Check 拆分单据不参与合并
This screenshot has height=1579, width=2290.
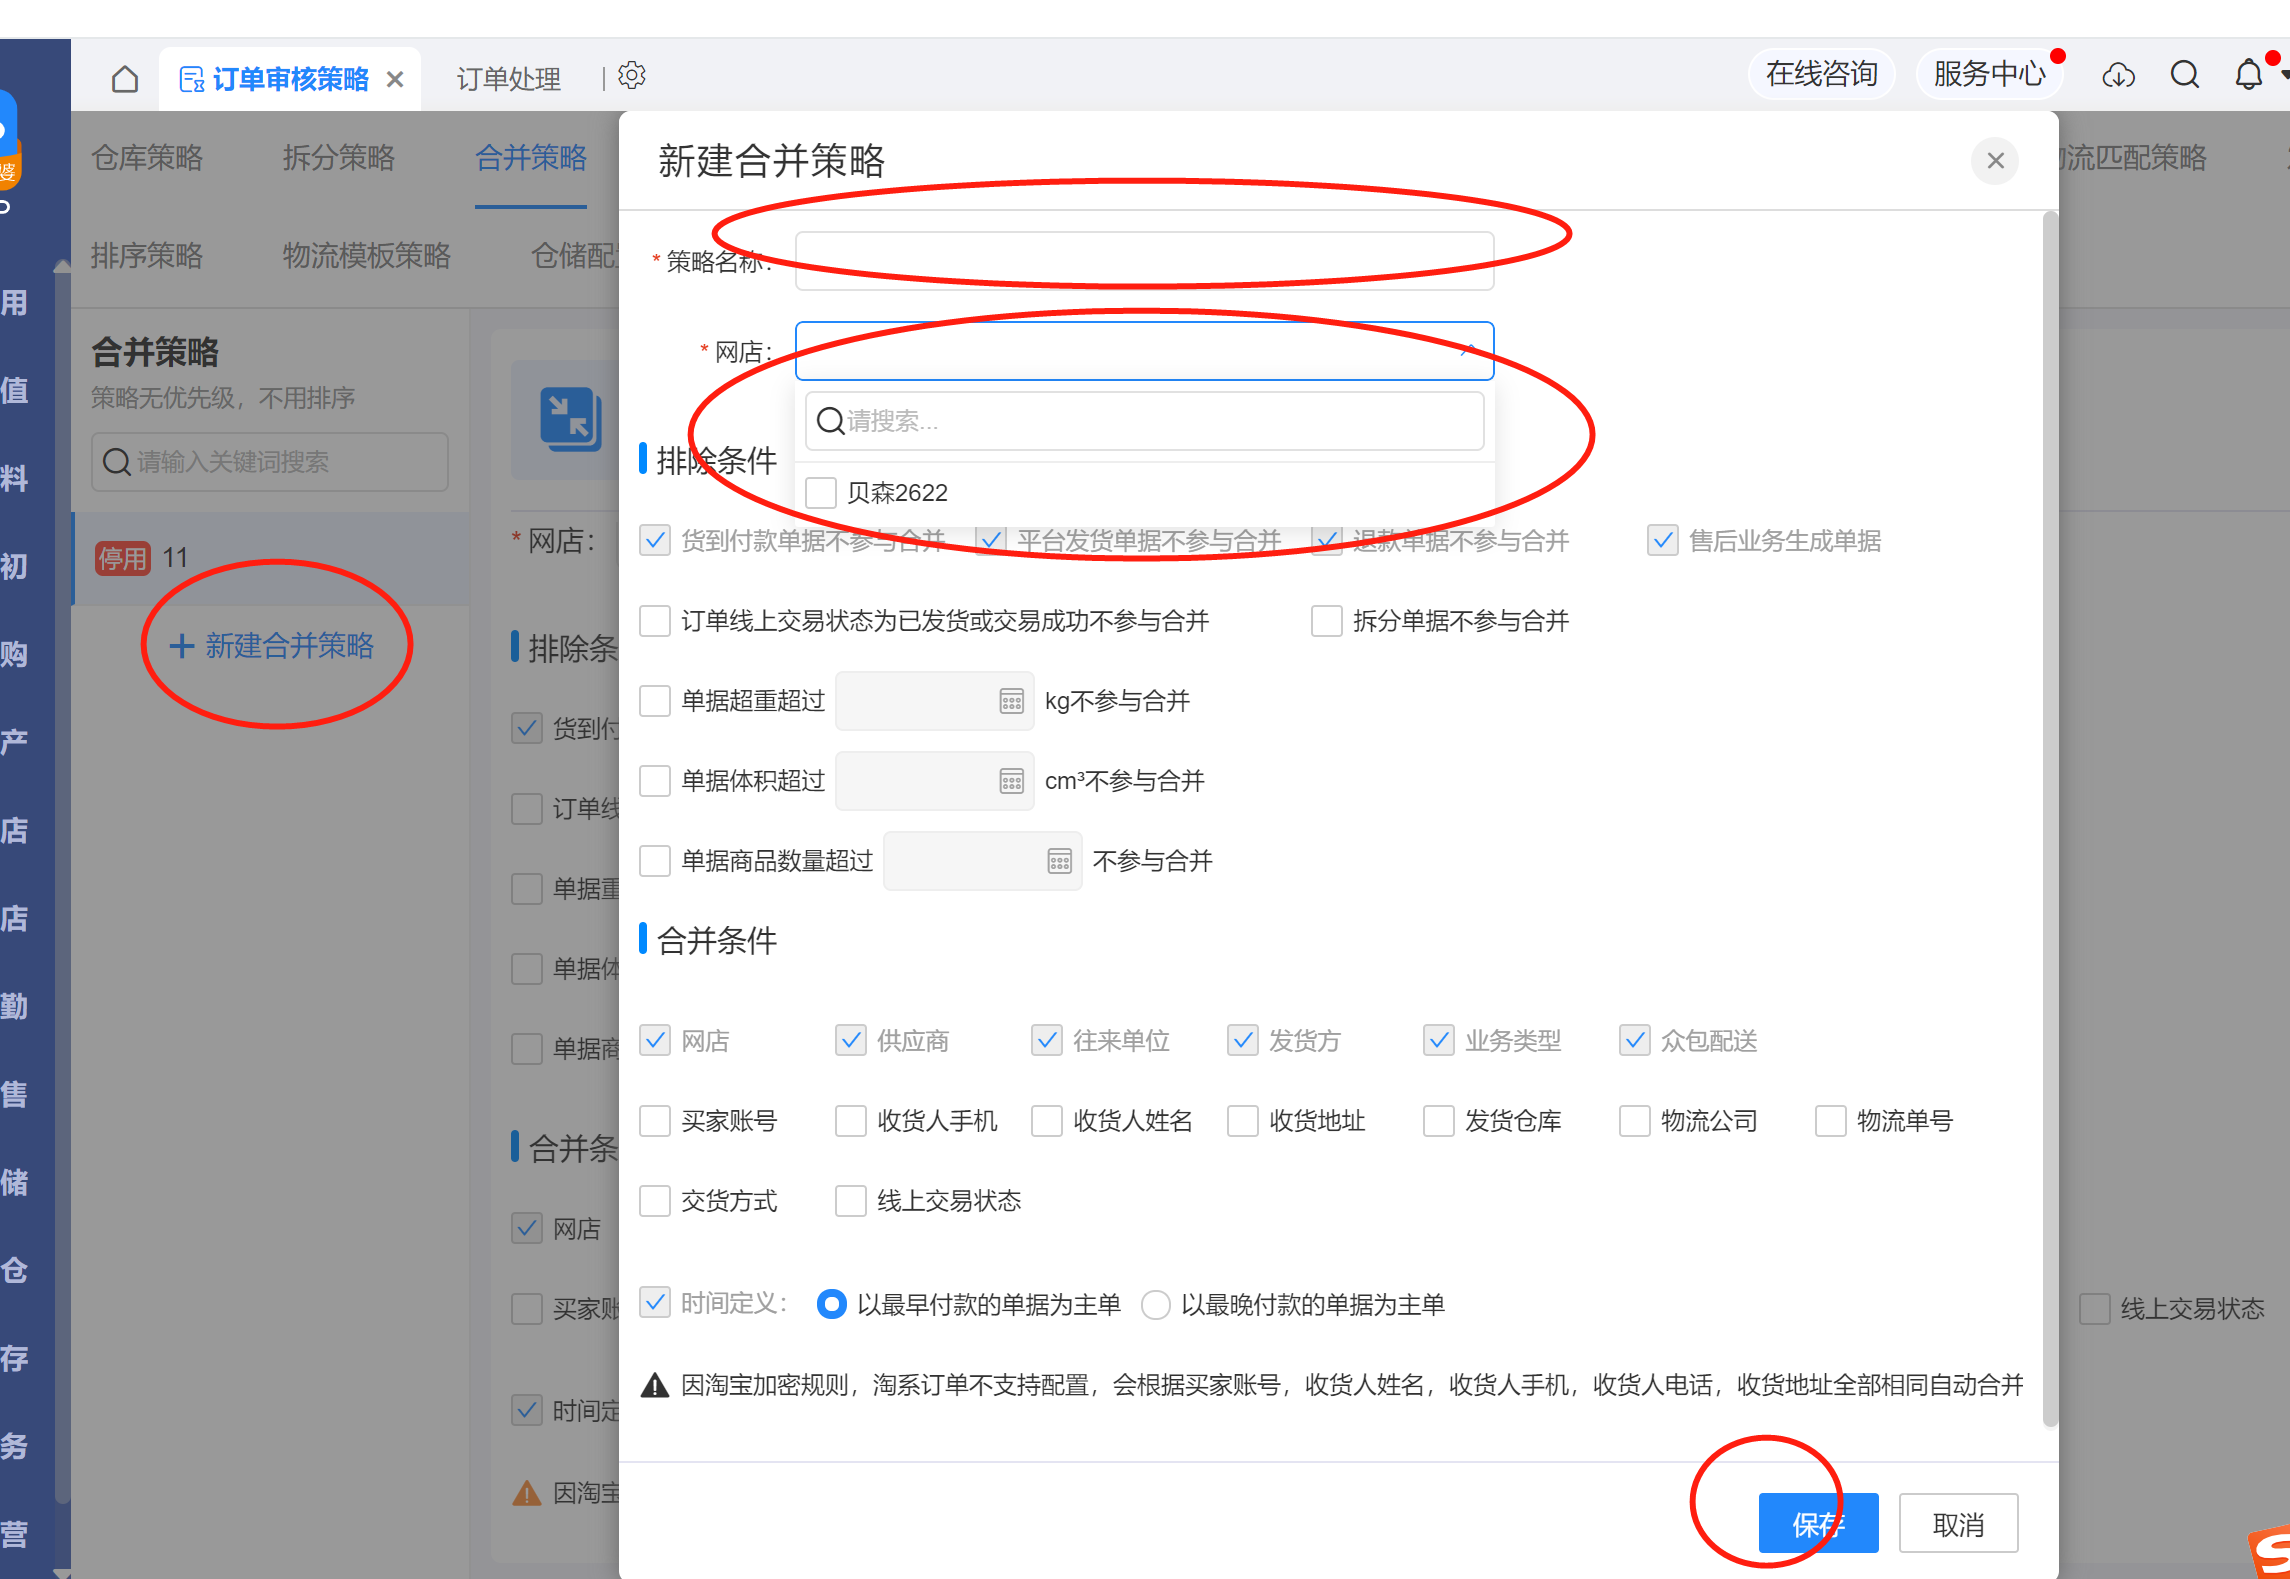pos(1327,621)
